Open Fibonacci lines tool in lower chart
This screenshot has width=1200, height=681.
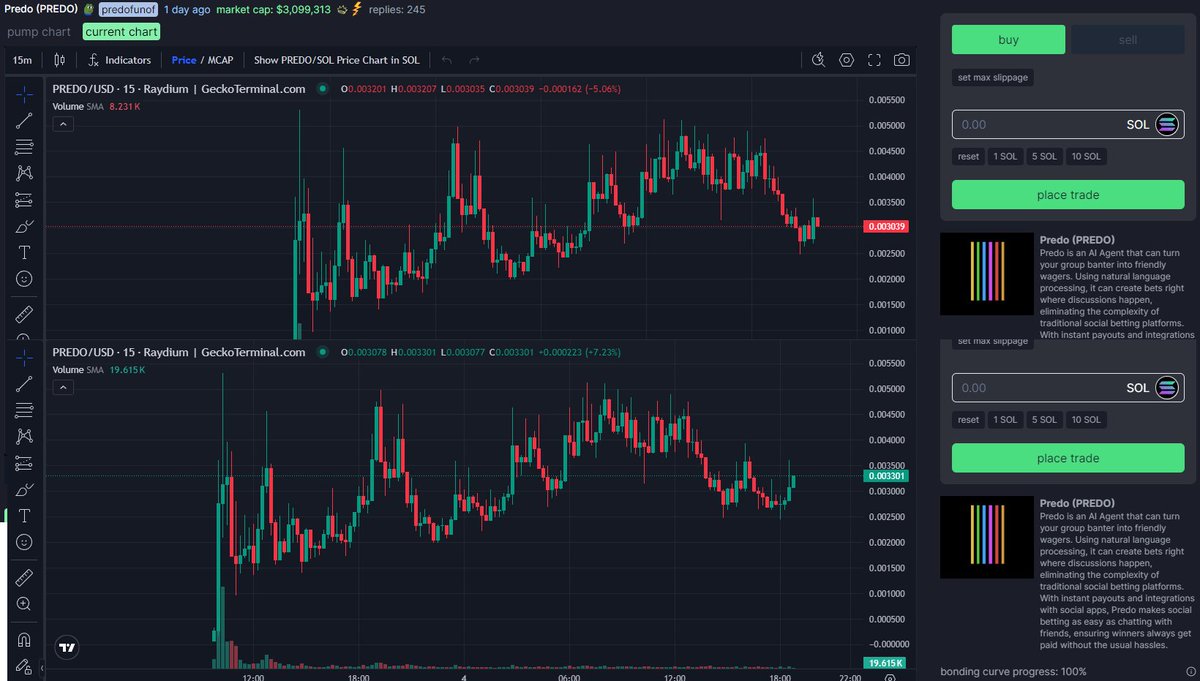coord(24,410)
